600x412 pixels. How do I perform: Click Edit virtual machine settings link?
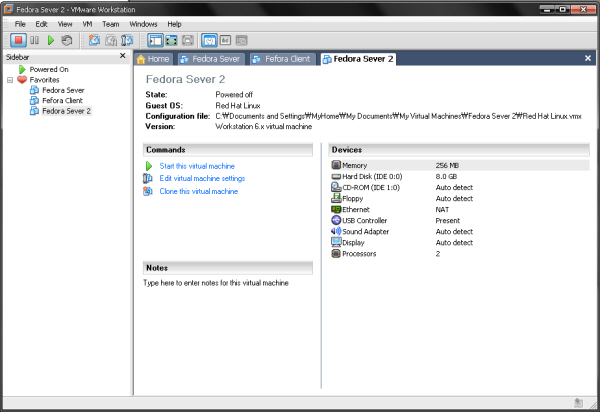click(202, 178)
